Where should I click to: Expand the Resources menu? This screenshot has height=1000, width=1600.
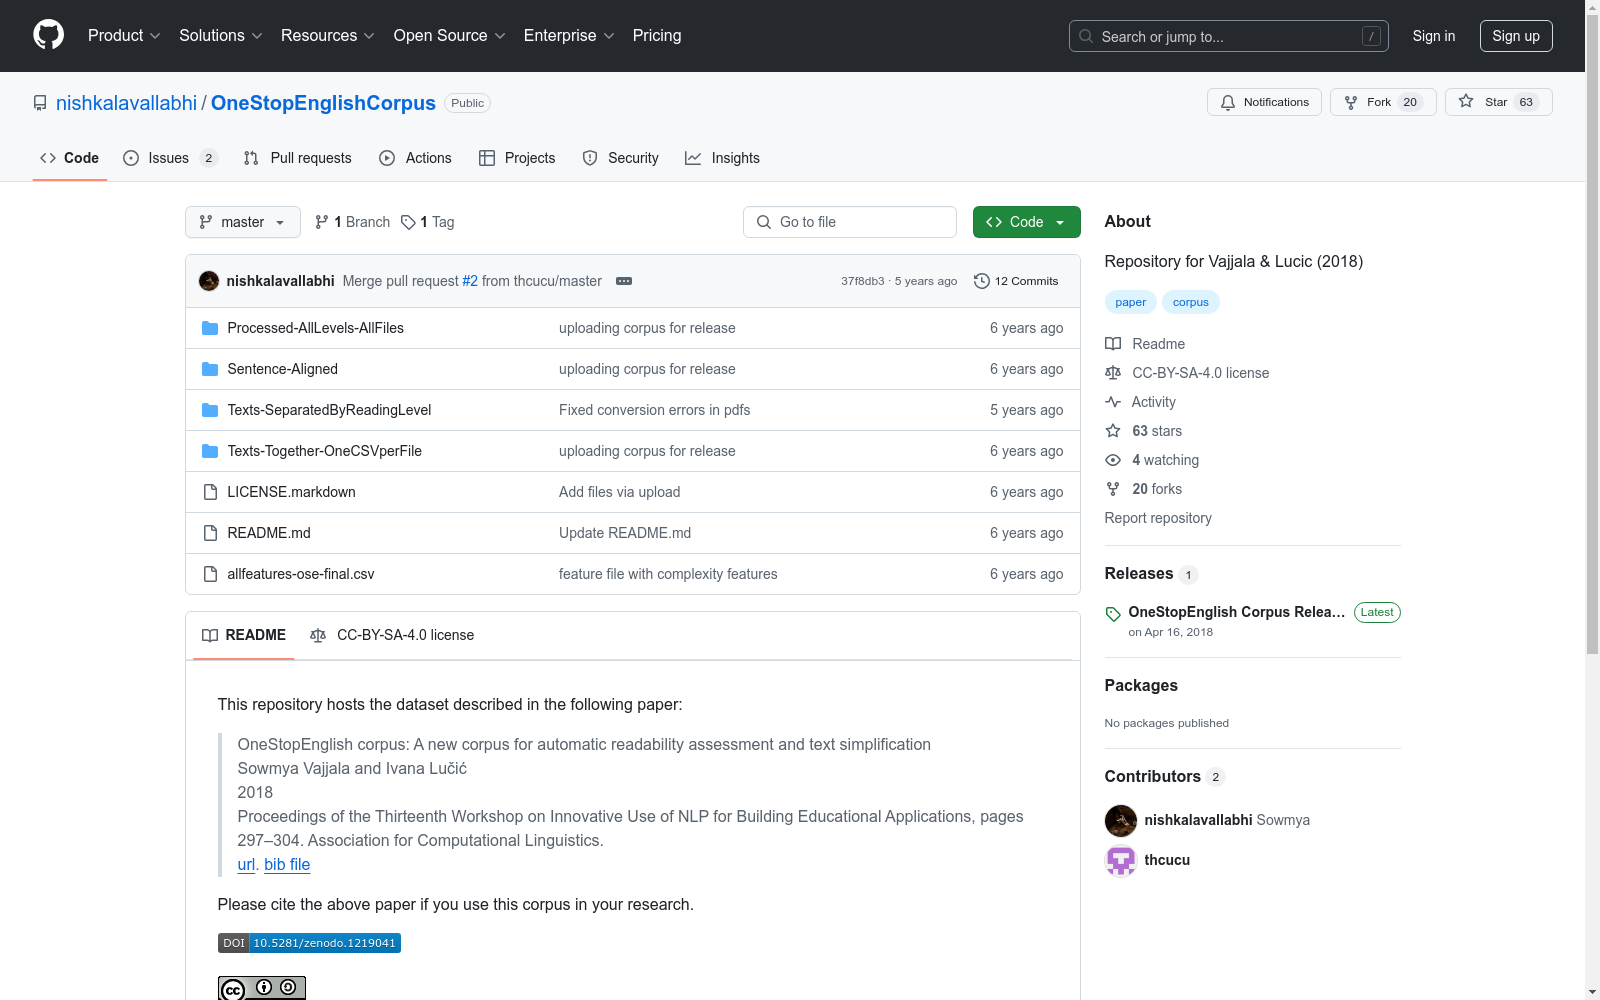[328, 36]
